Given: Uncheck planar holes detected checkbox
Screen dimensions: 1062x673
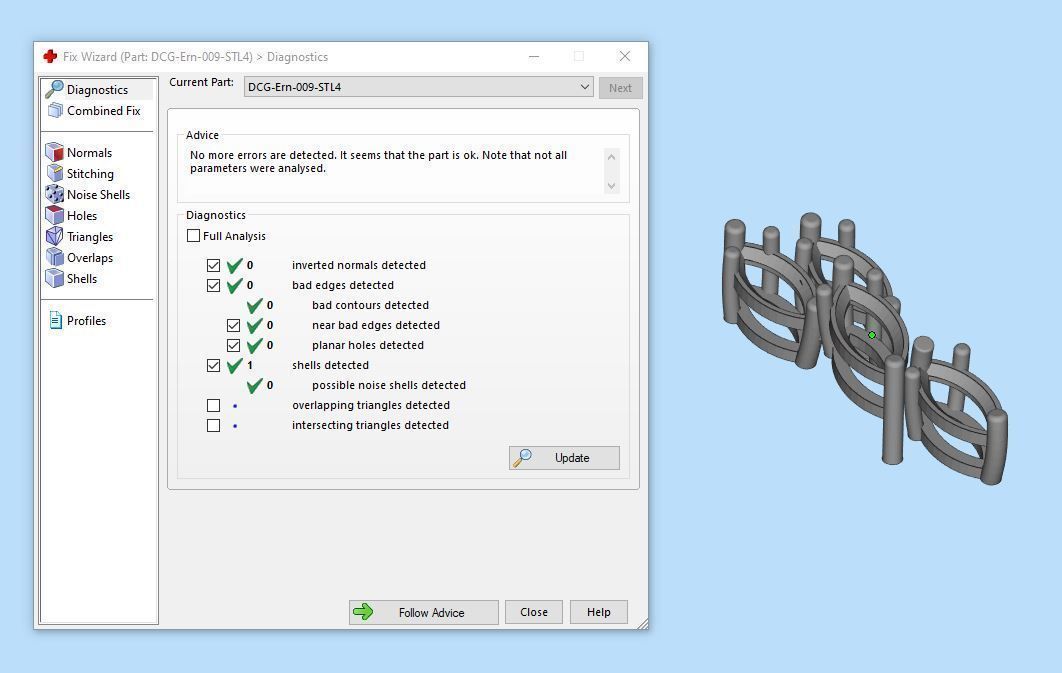Looking at the screenshot, I should [x=234, y=345].
